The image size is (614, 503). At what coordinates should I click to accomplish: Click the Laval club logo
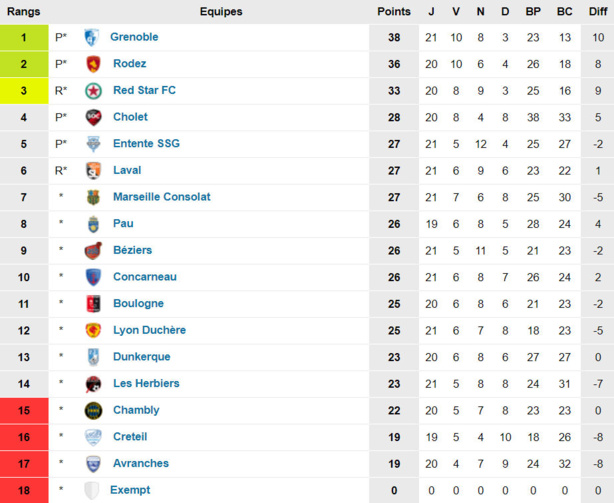(93, 171)
